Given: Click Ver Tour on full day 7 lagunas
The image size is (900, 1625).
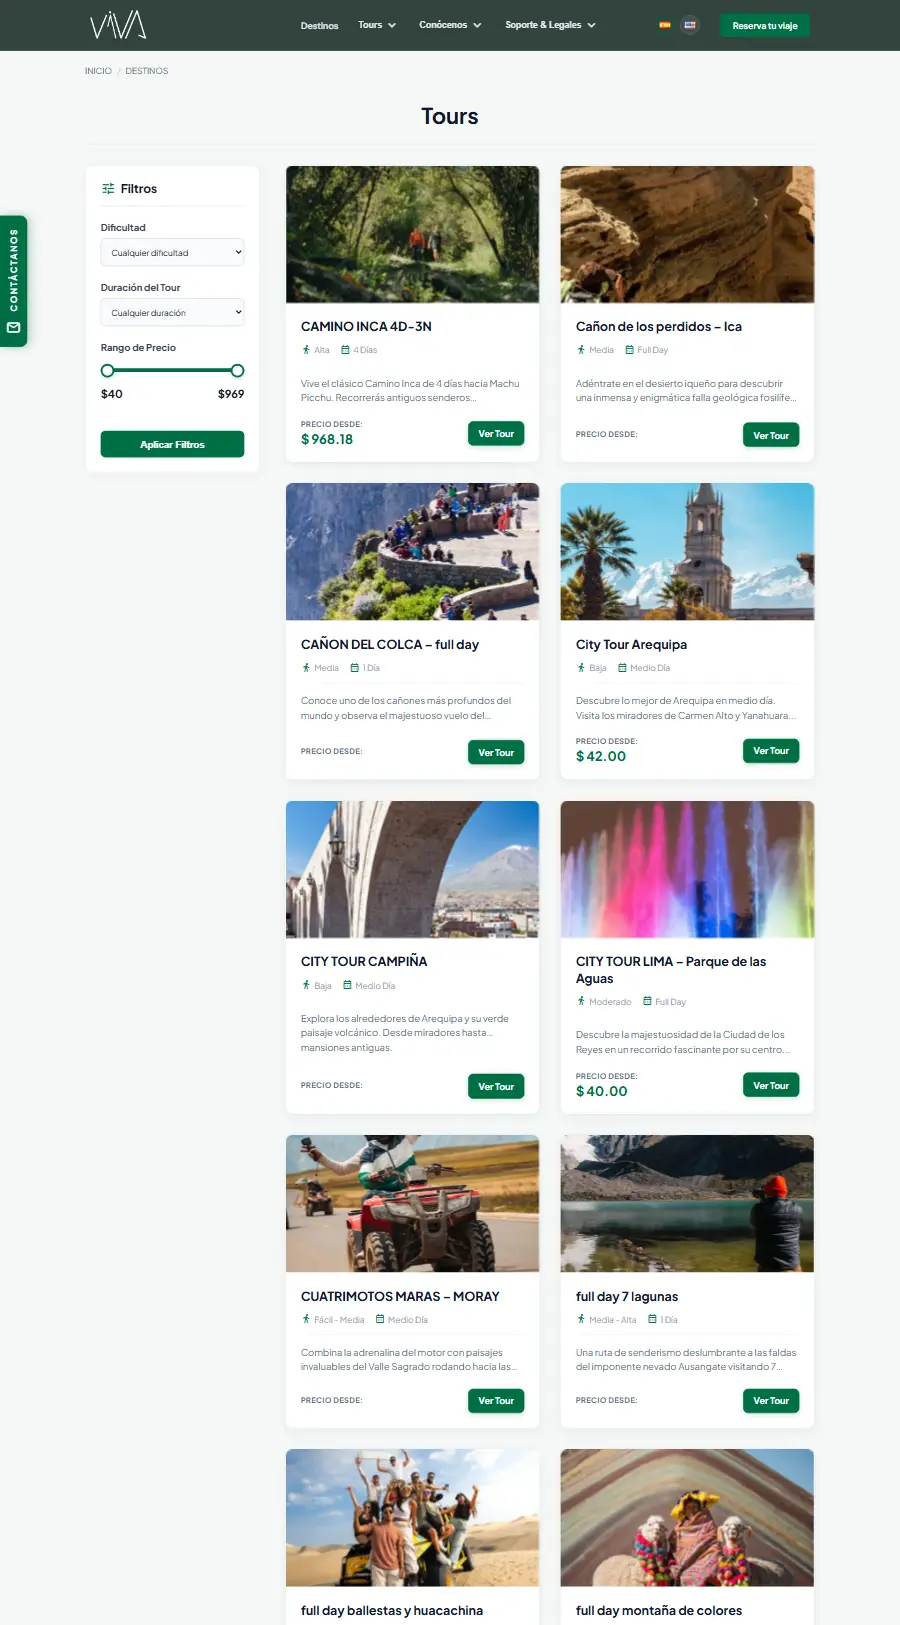Looking at the screenshot, I should tap(771, 1401).
